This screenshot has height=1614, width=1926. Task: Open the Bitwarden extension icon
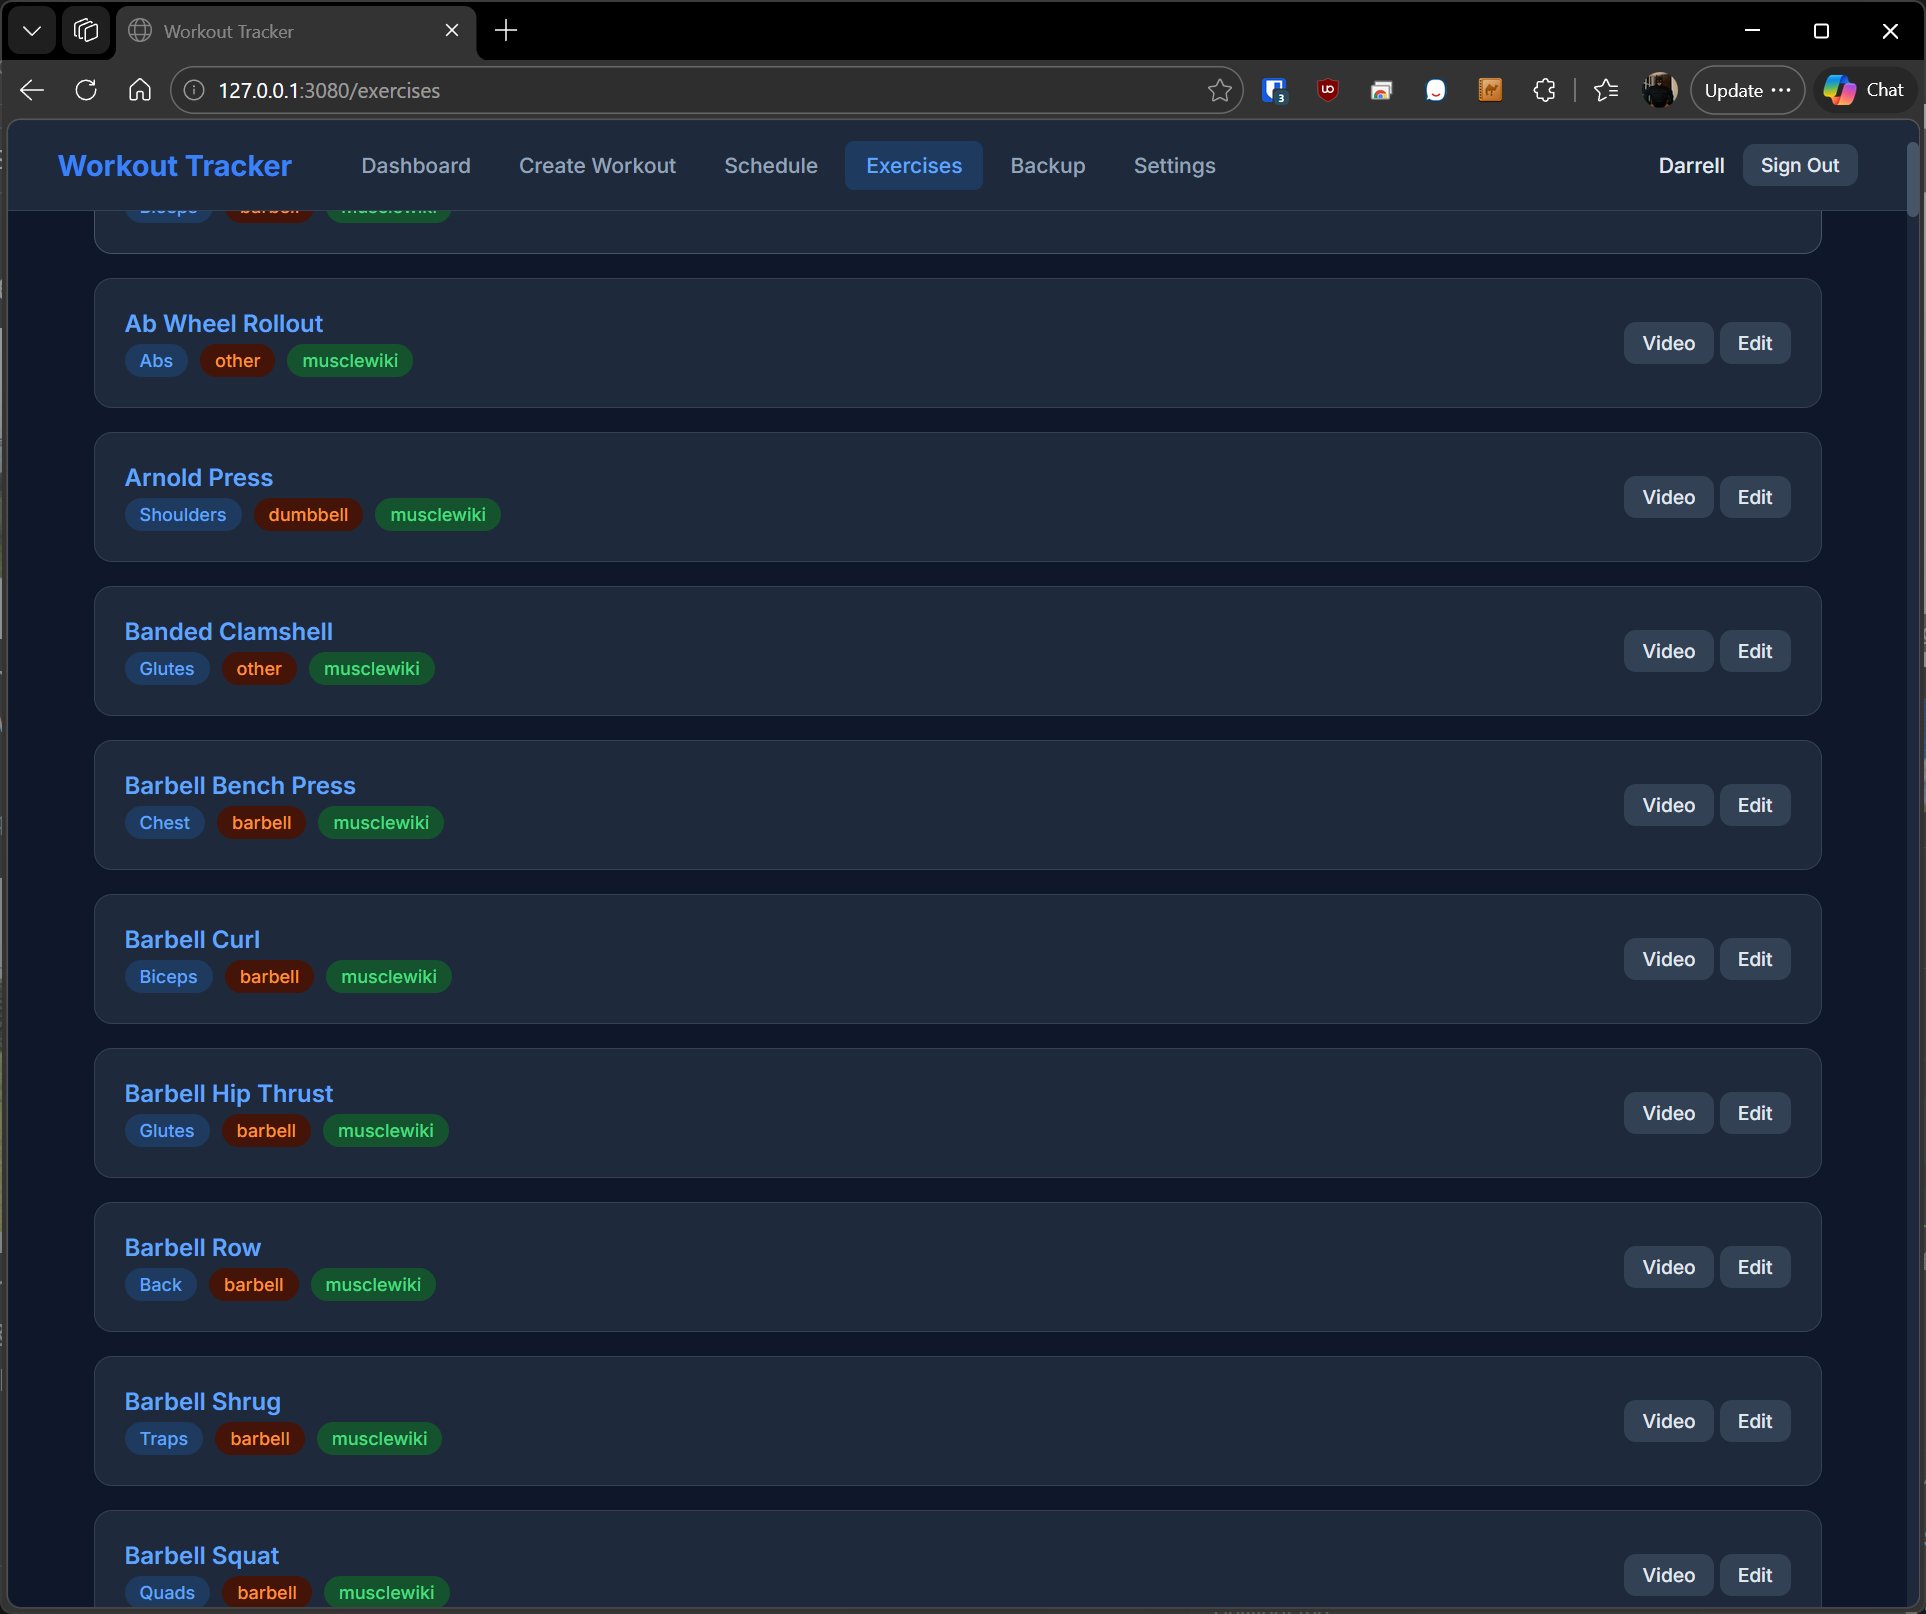[x=1274, y=90]
